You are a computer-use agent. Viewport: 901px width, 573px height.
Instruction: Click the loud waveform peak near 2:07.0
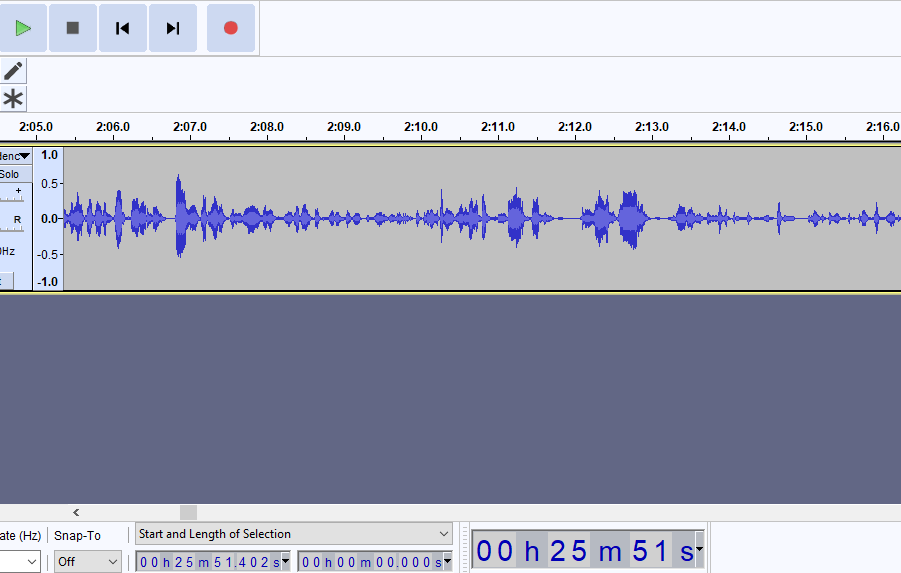(x=180, y=216)
